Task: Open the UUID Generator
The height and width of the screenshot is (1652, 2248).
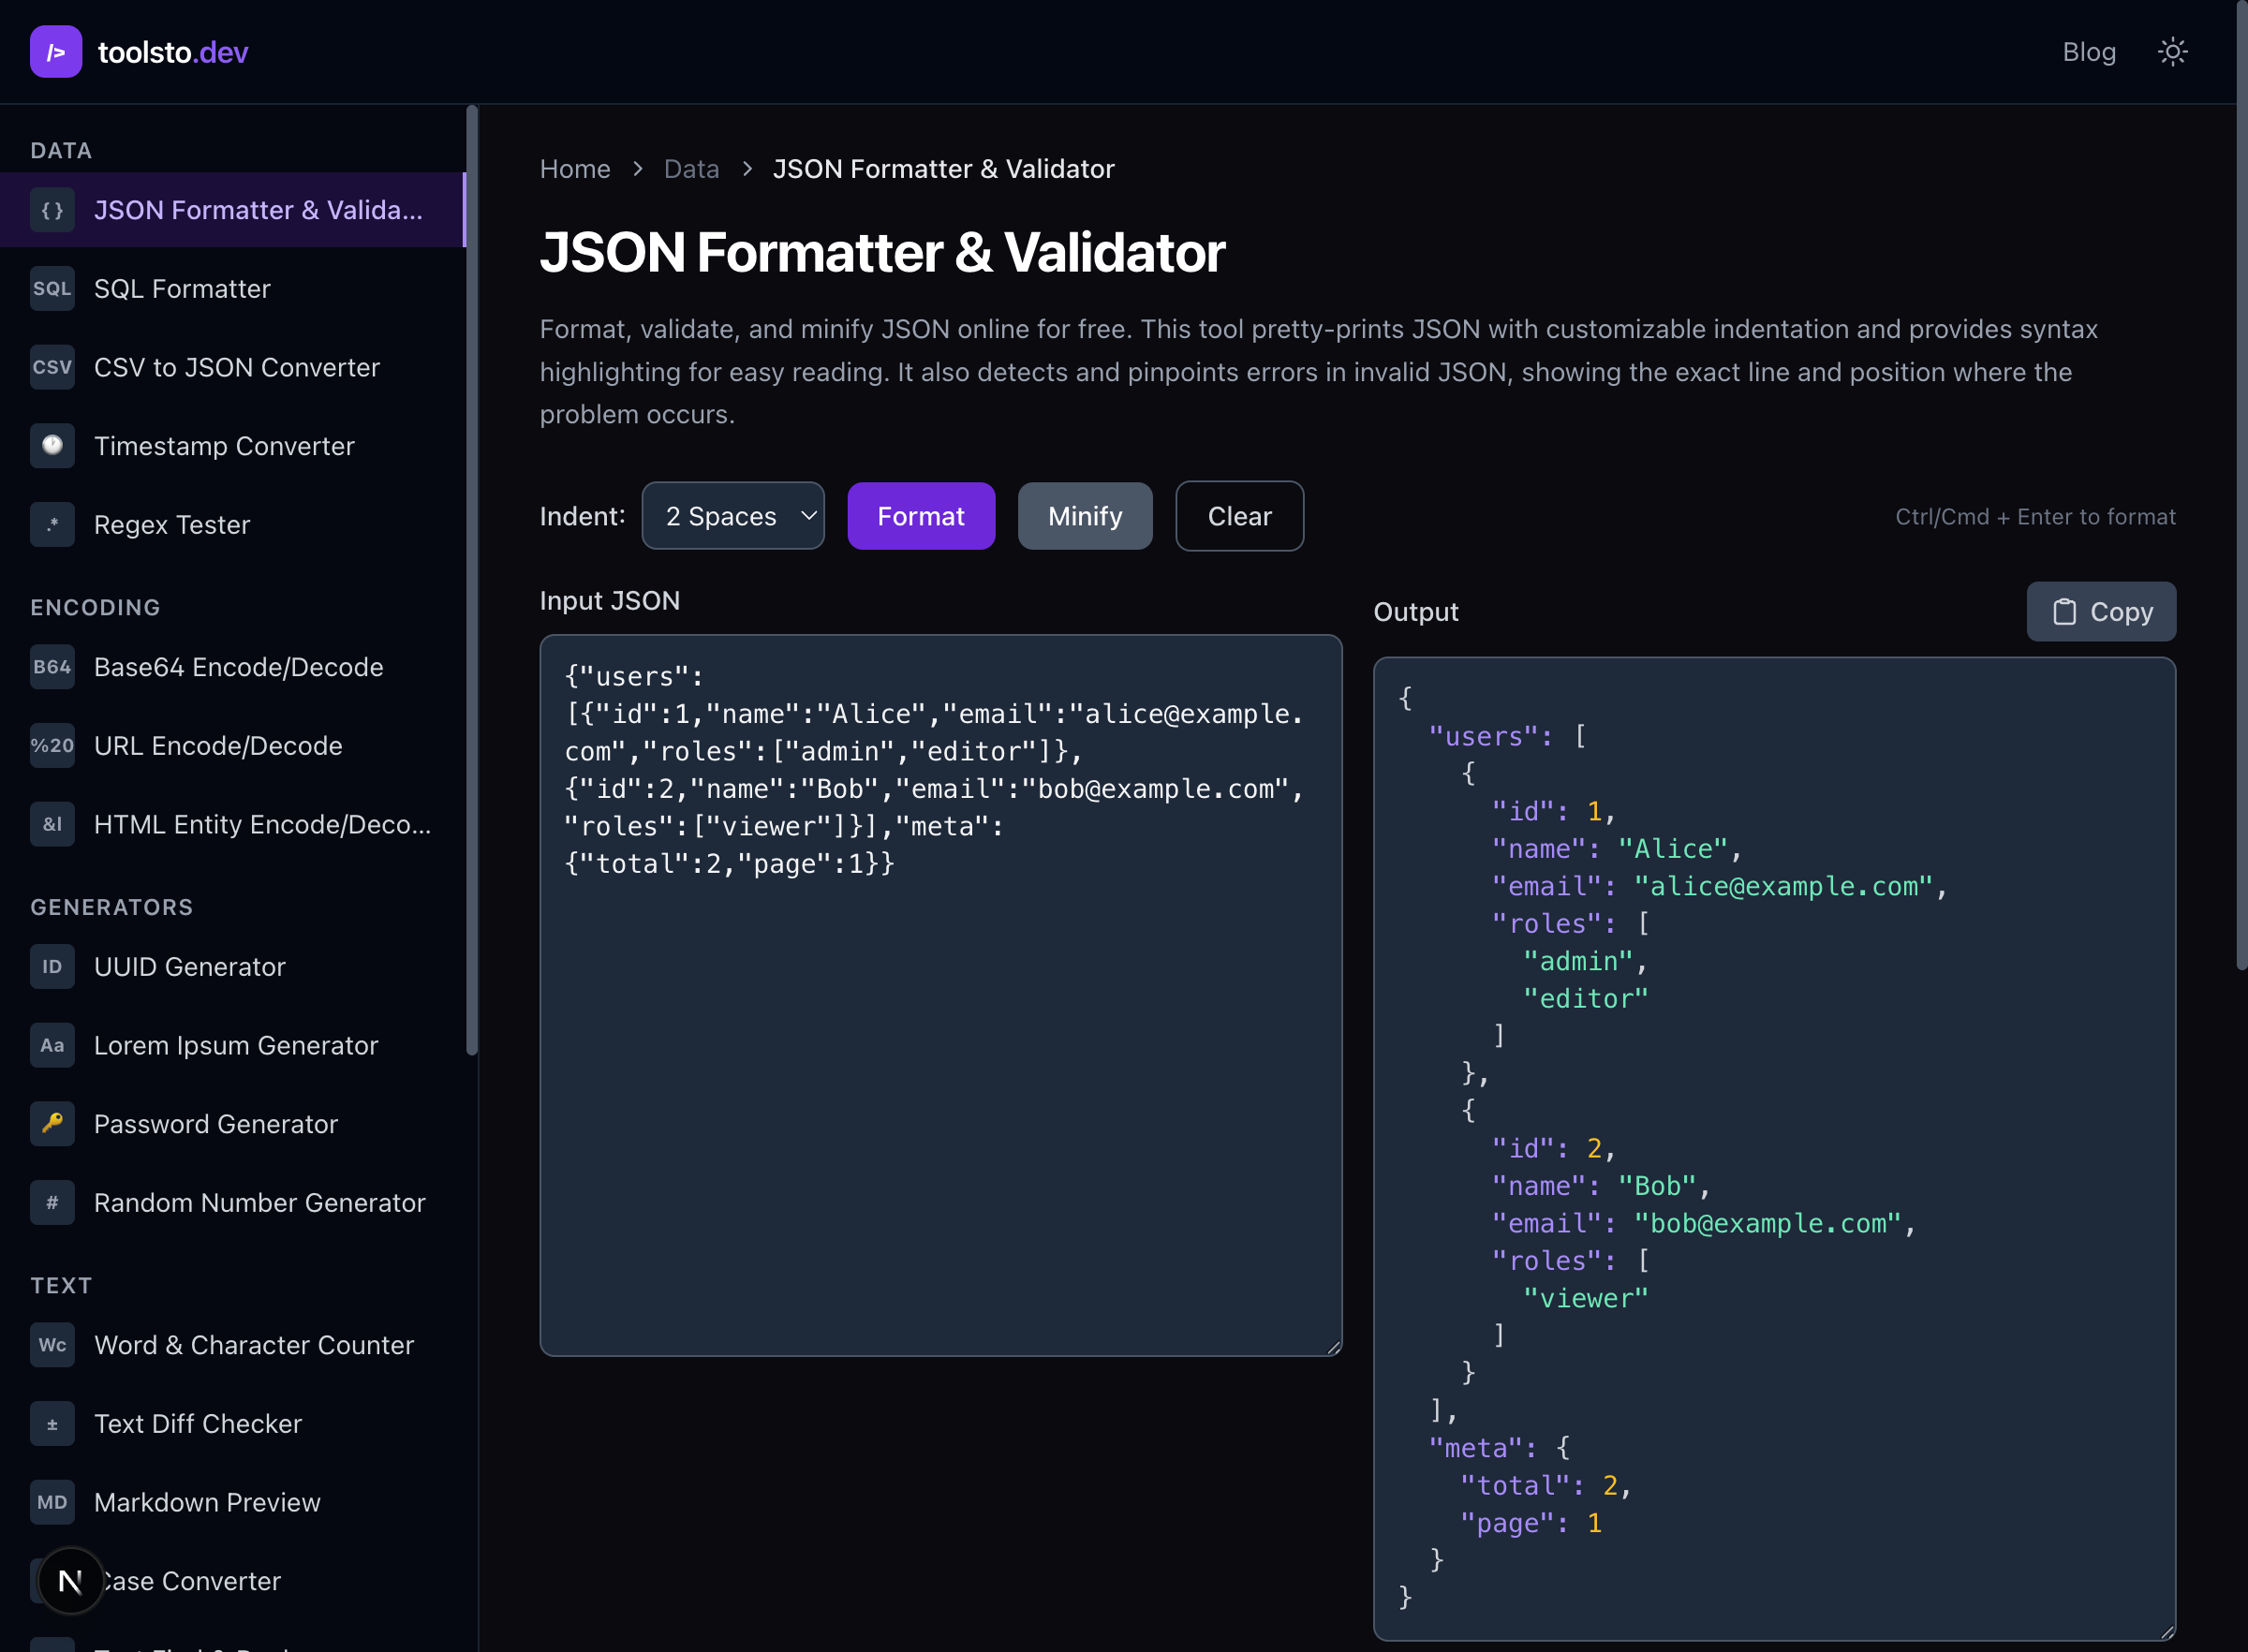Action: pos(189,966)
